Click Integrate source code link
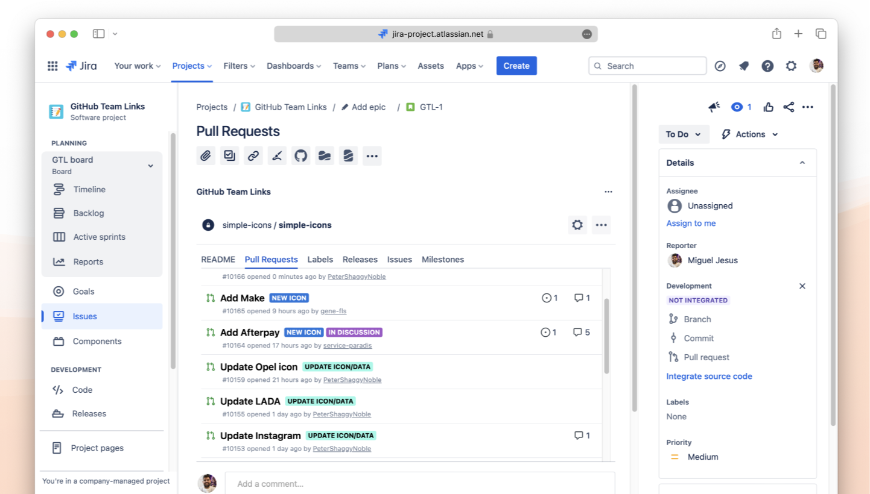 (x=709, y=376)
